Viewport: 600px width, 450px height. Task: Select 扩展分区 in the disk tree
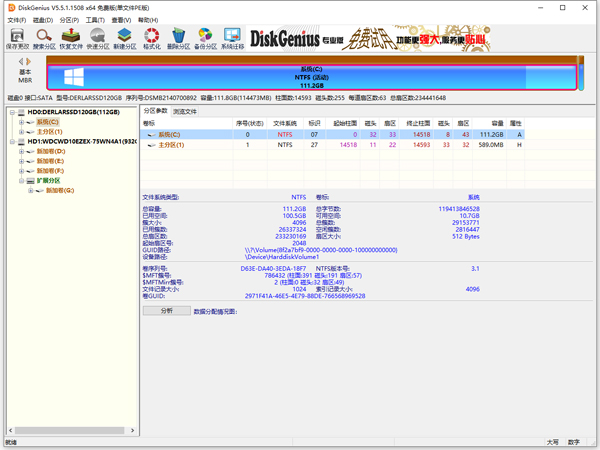coord(48,181)
